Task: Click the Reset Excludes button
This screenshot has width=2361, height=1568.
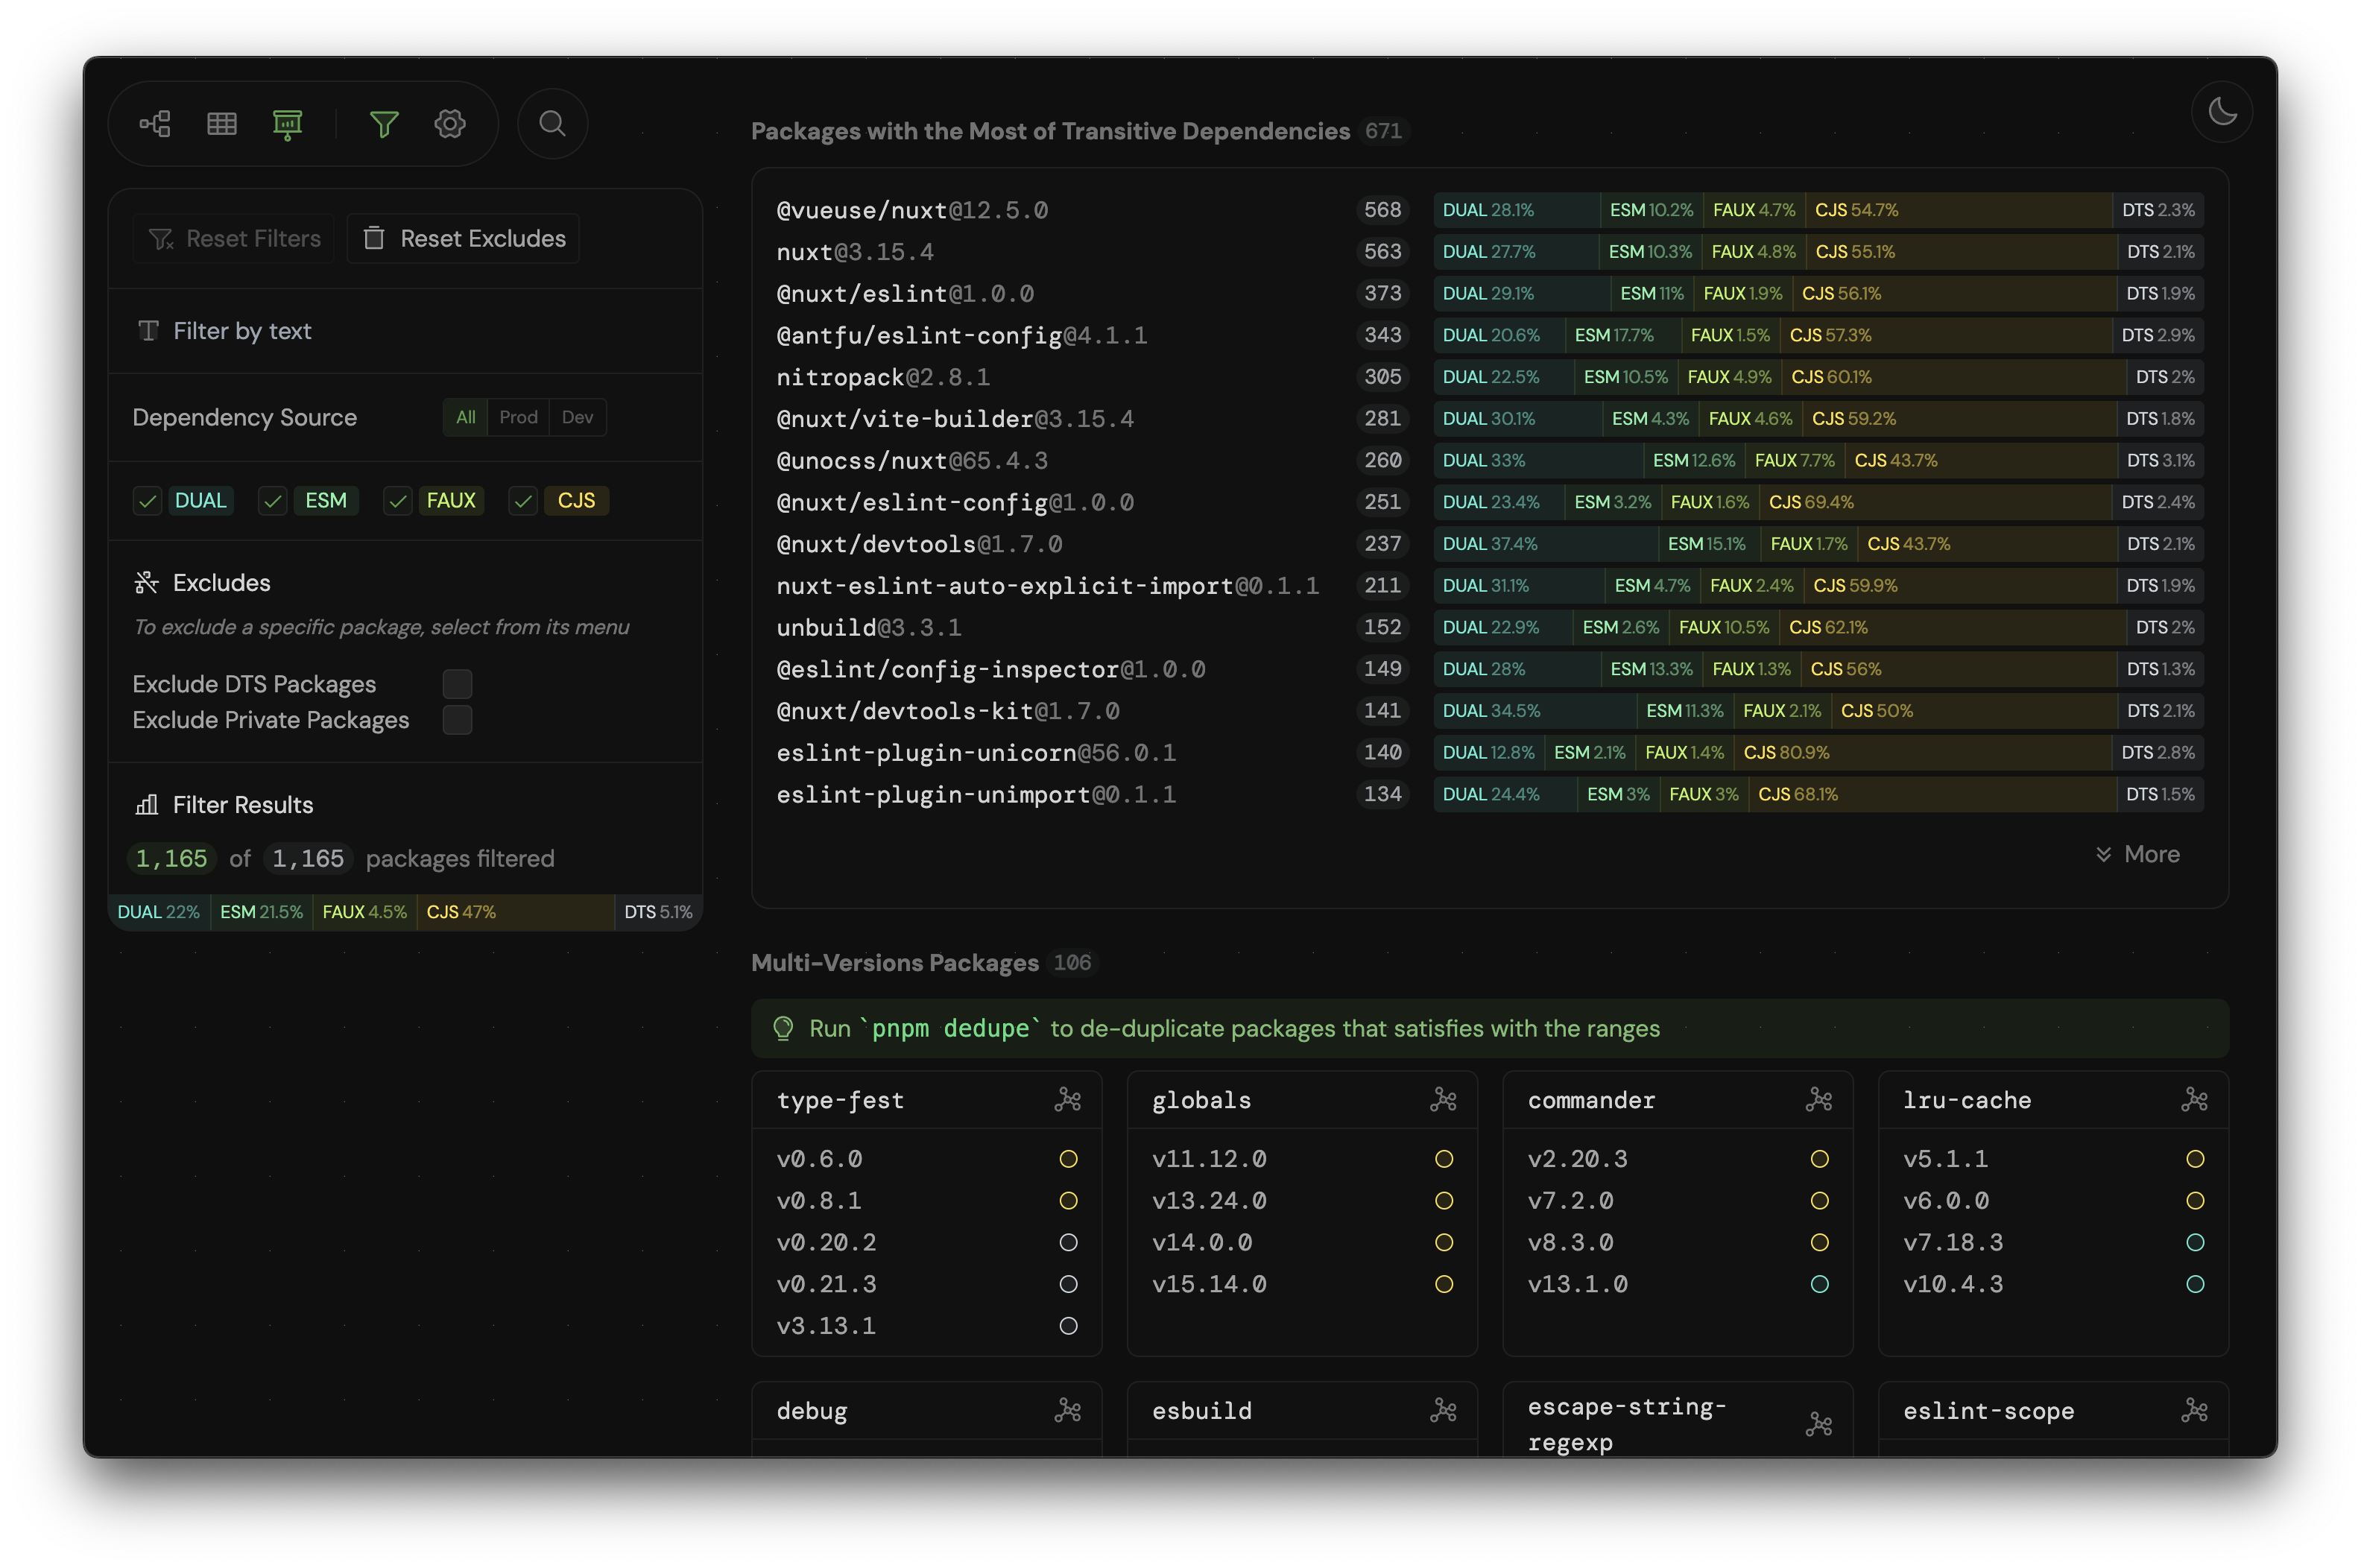Action: (464, 239)
